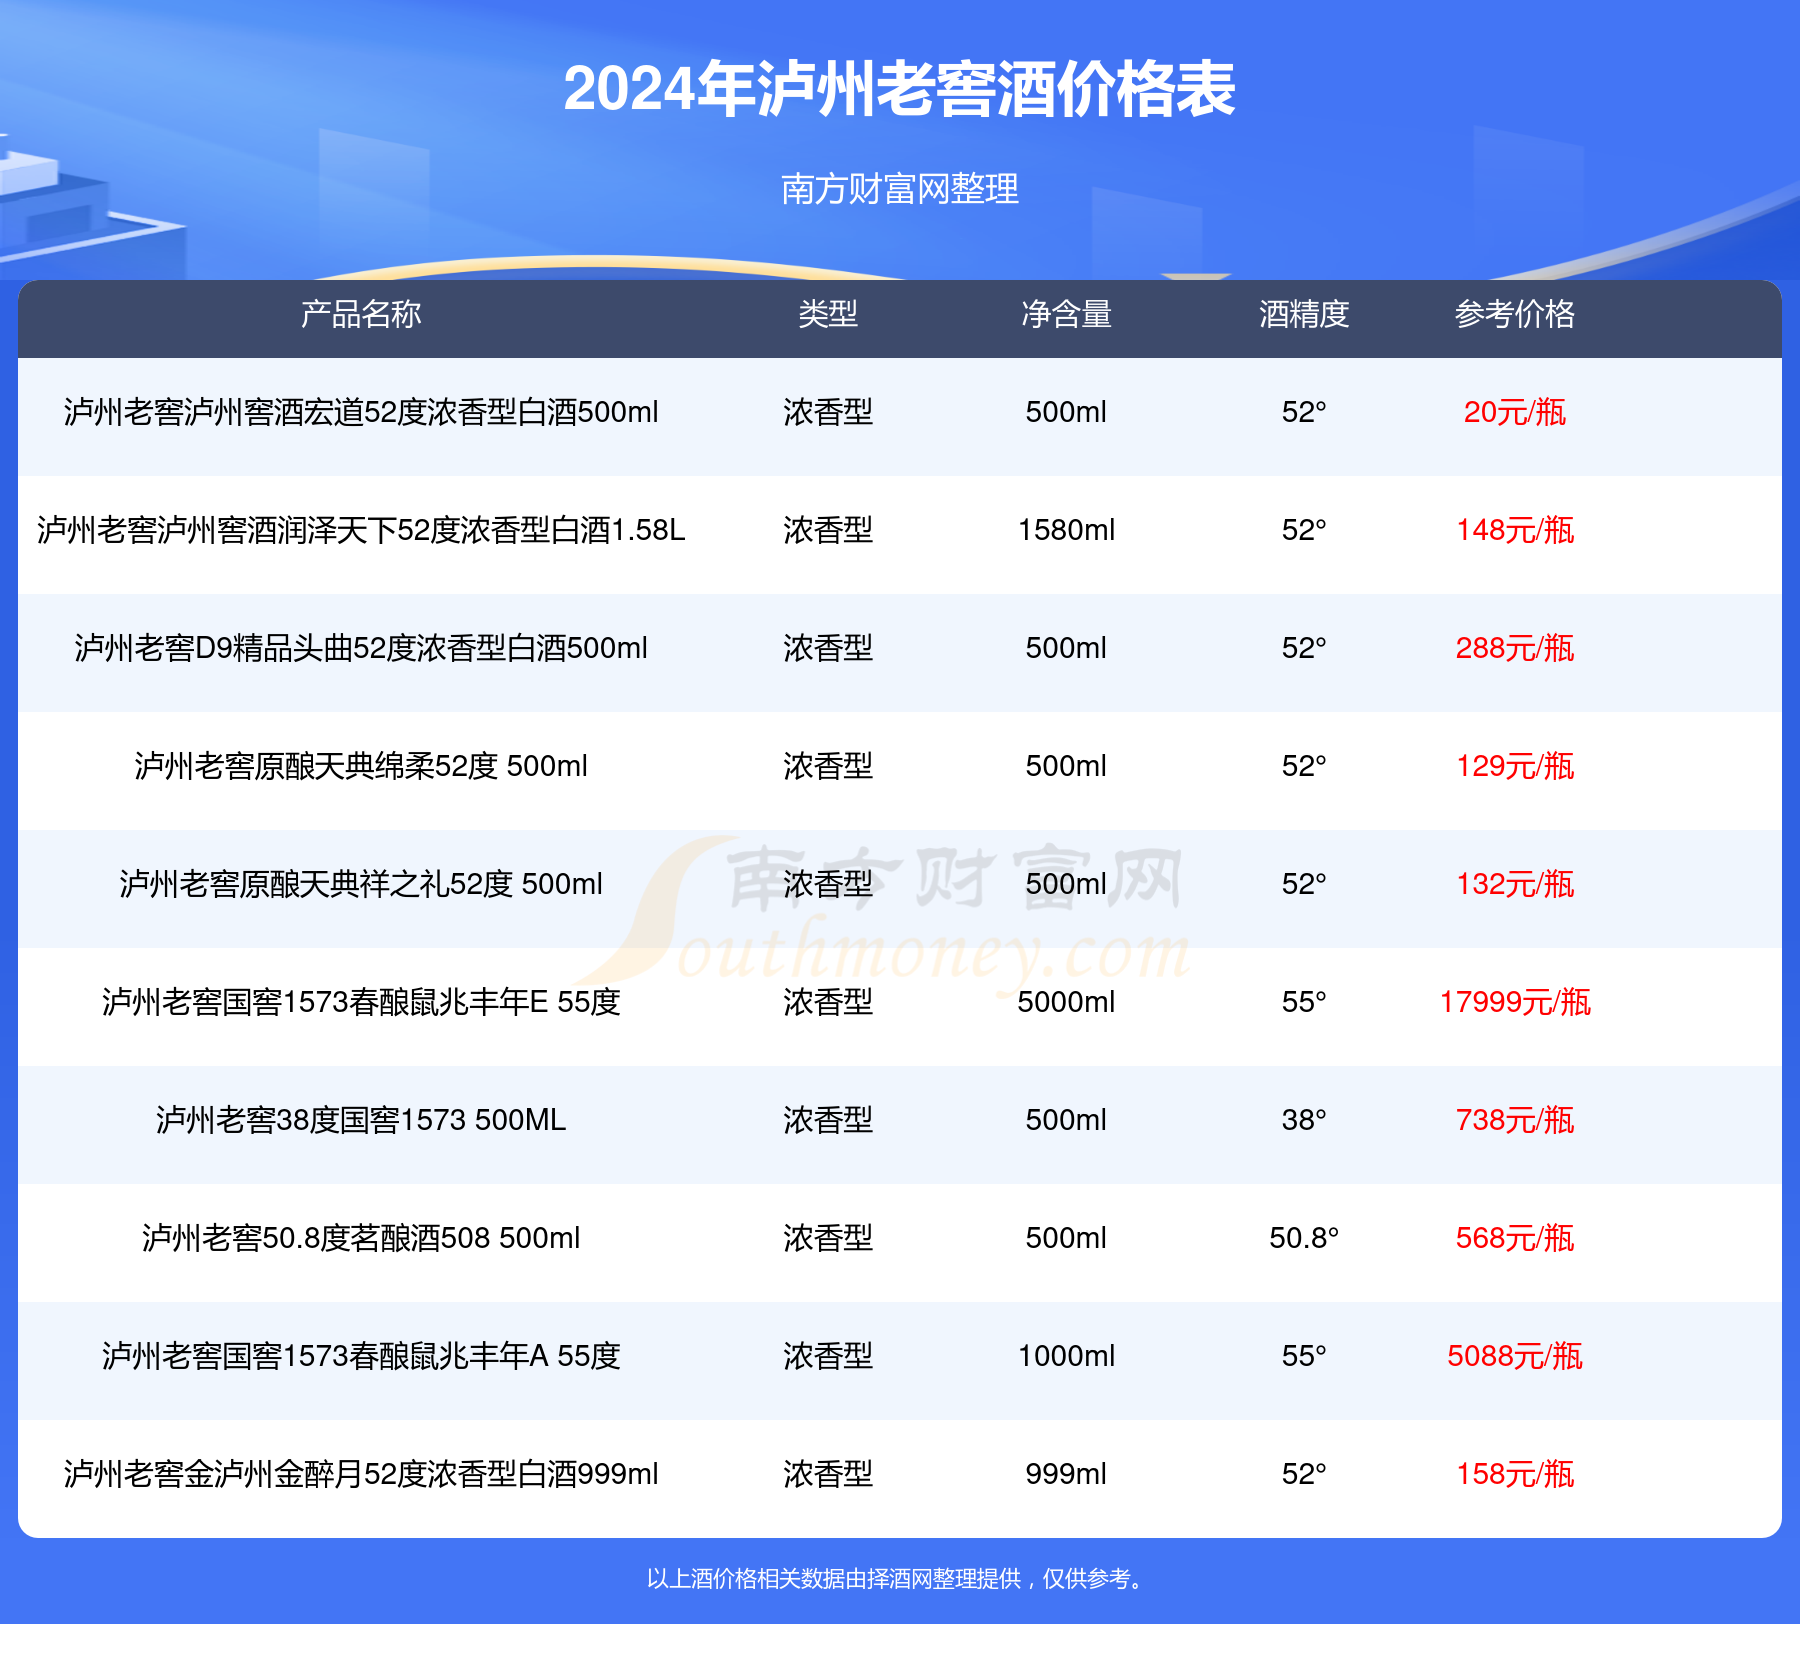The height and width of the screenshot is (1670, 1800).
Task: Click the 38° alcohol cell
Action: tap(1304, 1120)
